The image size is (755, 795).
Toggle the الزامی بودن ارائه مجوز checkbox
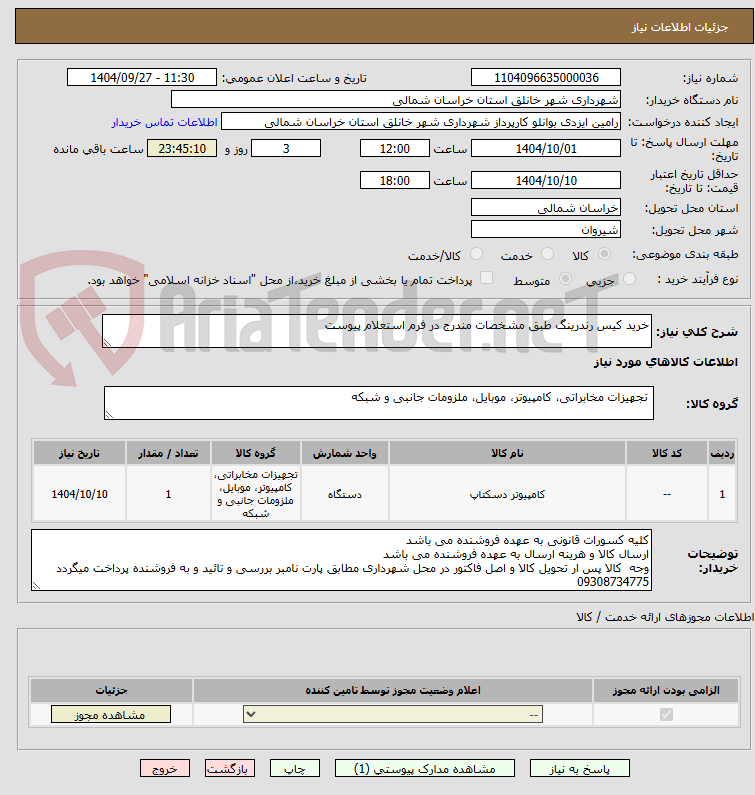666,714
